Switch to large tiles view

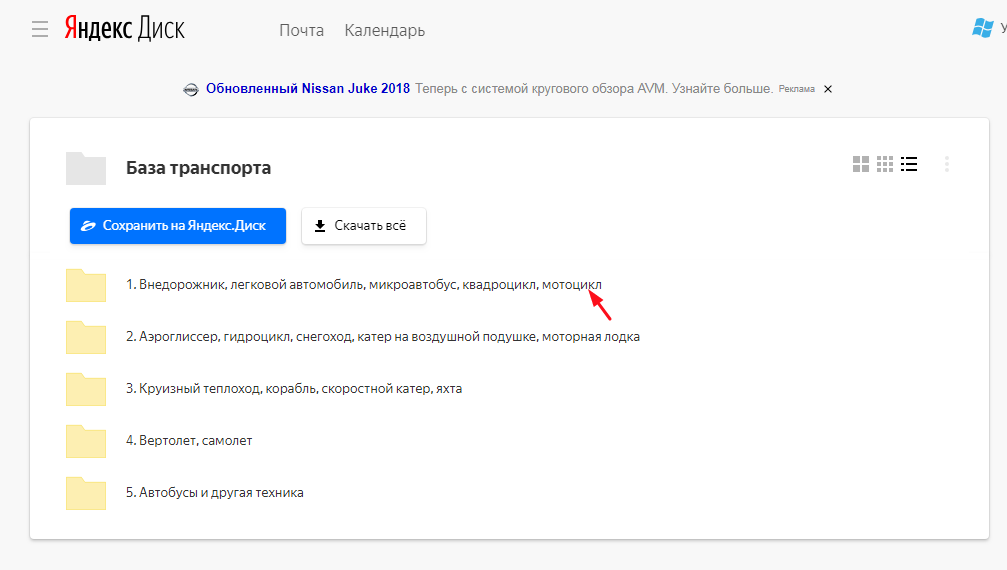click(x=860, y=164)
